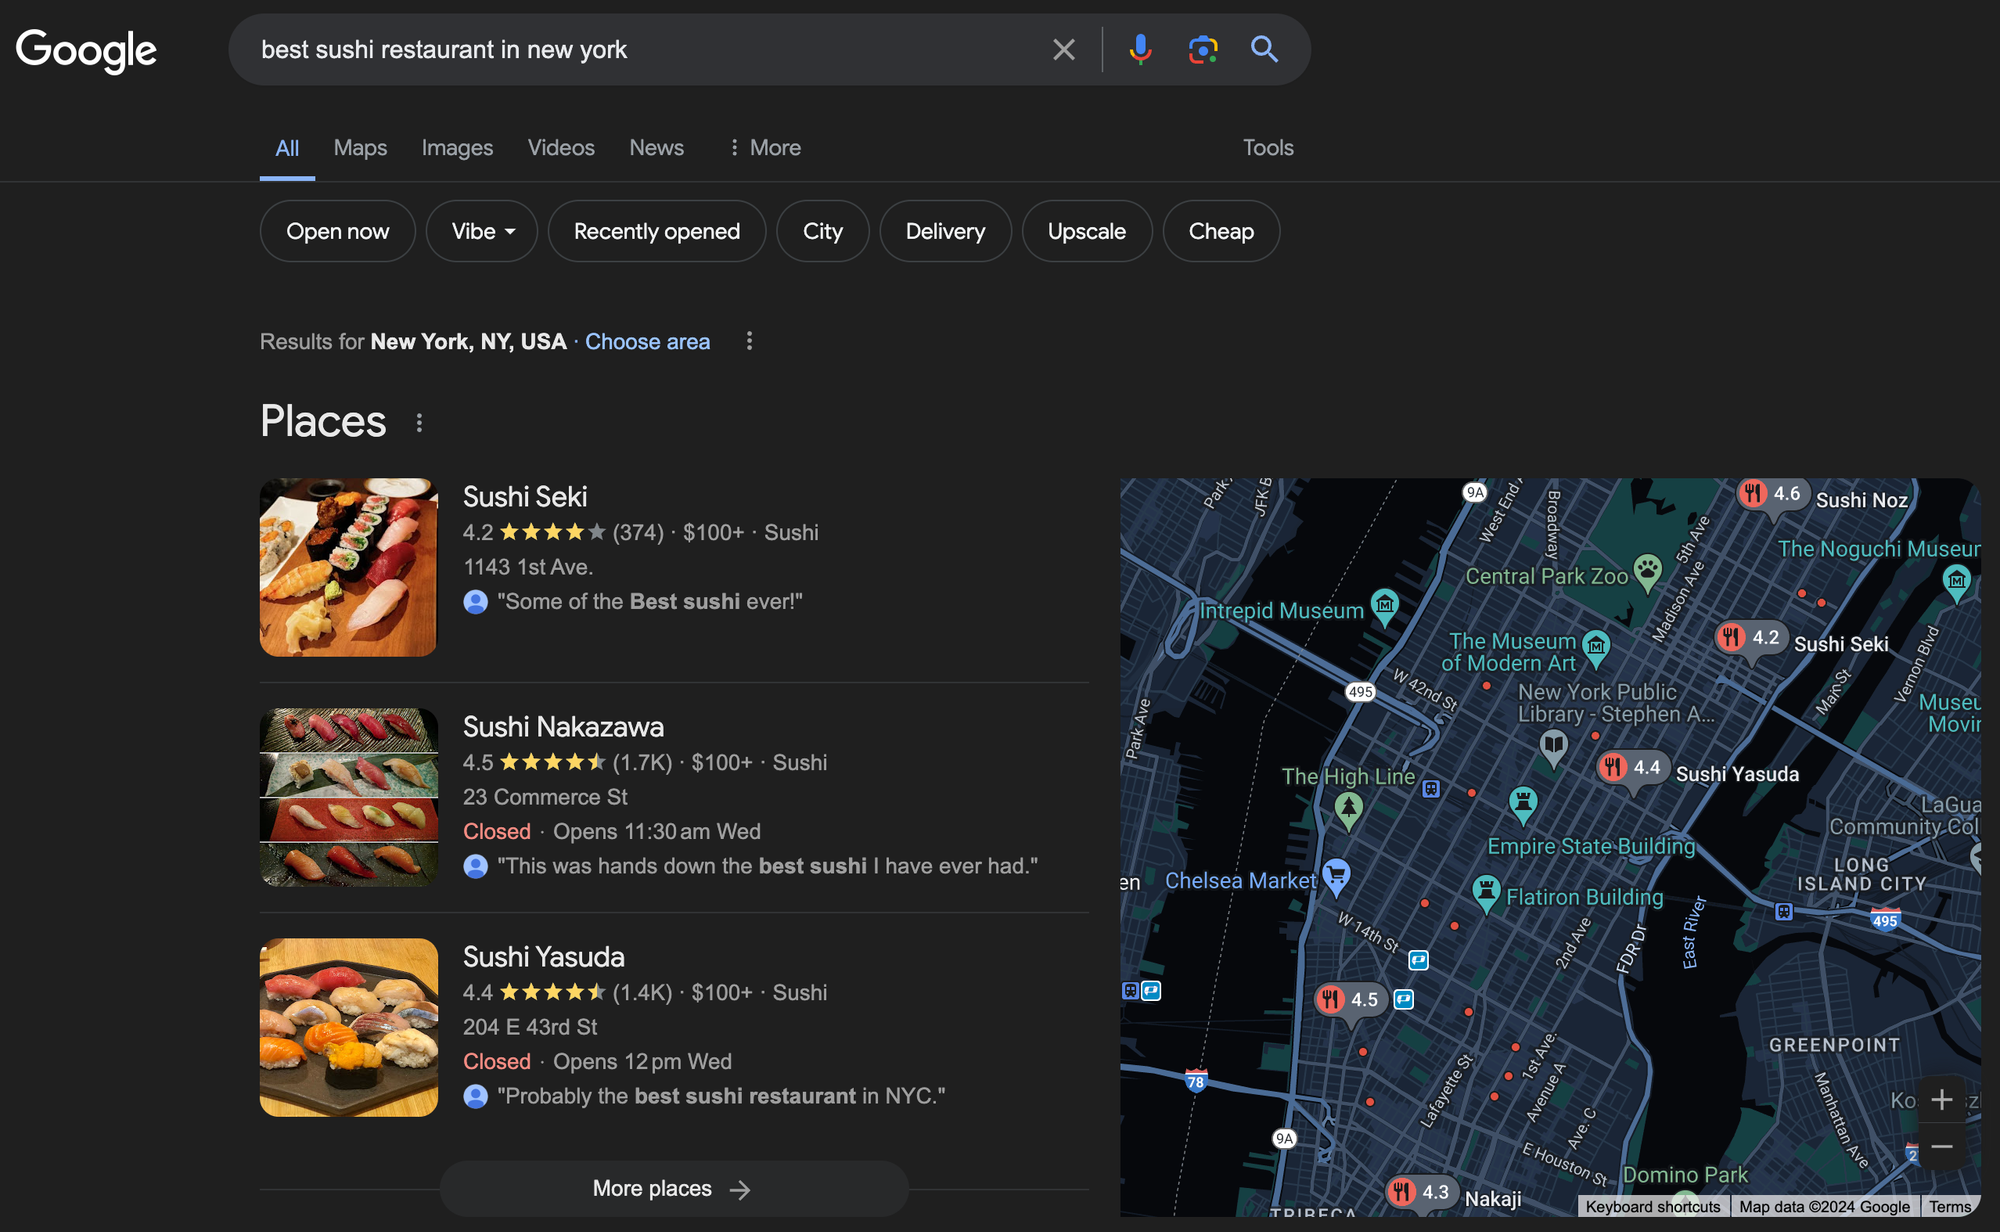The height and width of the screenshot is (1232, 2000).
Task: Open the Sushi Nakazawa photo thumbnail
Action: tap(349, 797)
